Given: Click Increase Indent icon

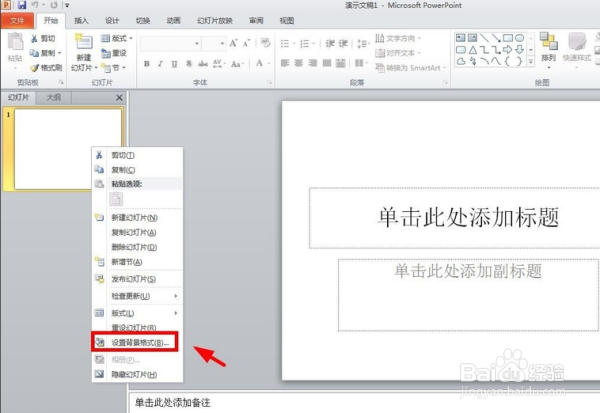Looking at the screenshot, I should (x=343, y=43).
